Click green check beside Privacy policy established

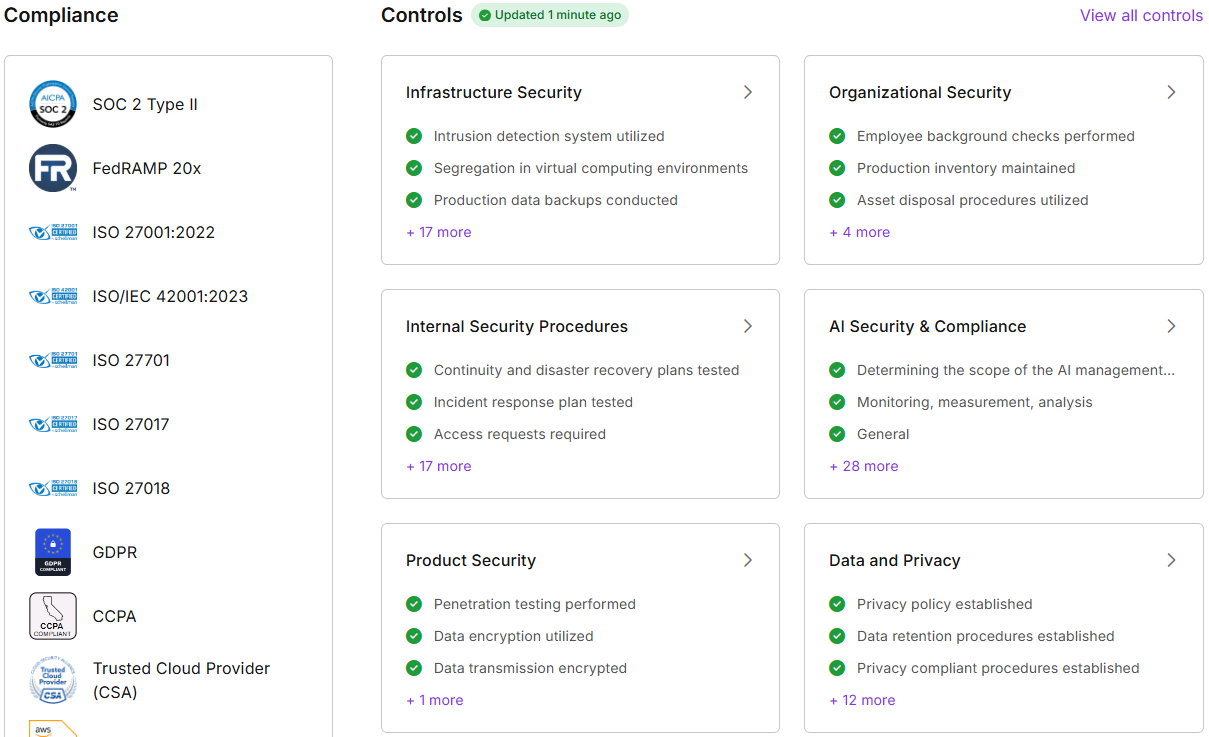click(x=837, y=604)
